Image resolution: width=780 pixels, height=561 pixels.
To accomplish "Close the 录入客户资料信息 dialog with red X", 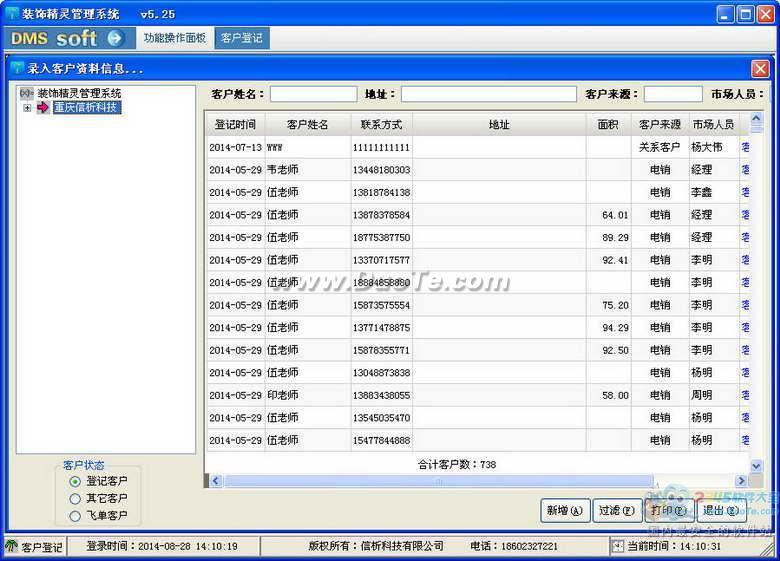I will (760, 69).
